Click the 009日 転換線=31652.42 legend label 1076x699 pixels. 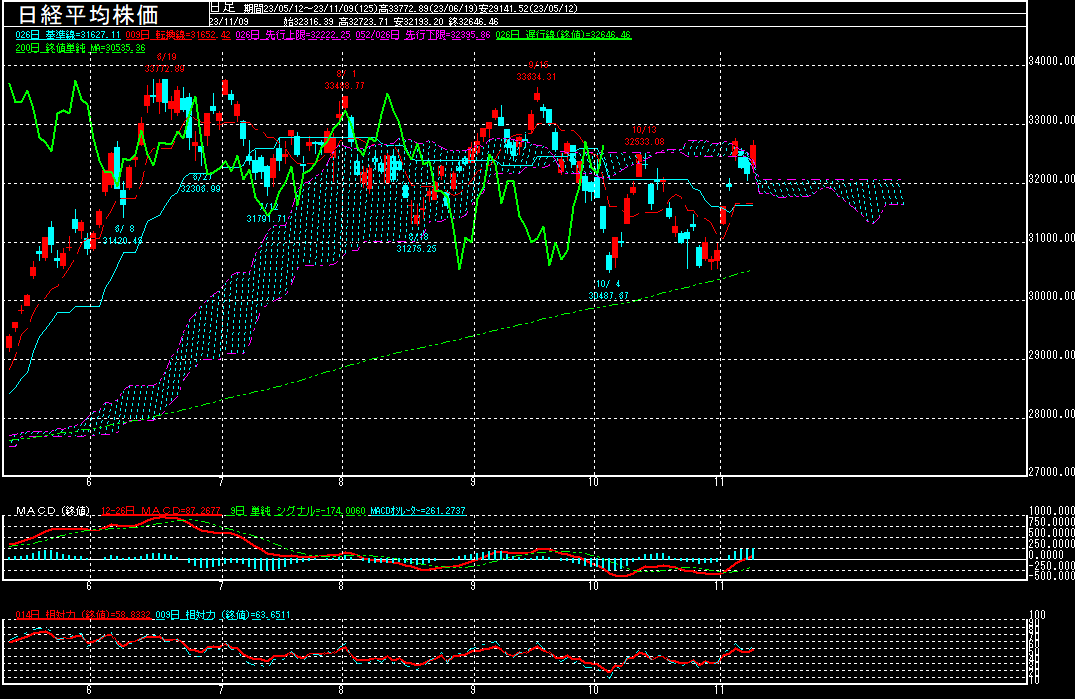coord(178,35)
